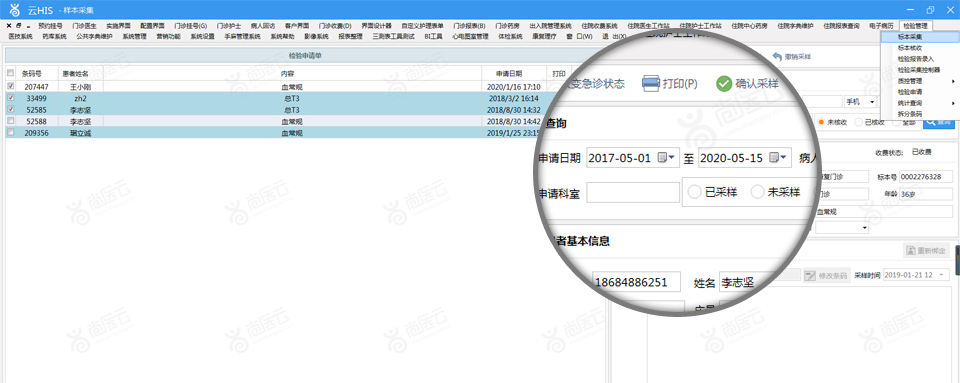Expand the 质控管理 submenu arrow

point(953,81)
